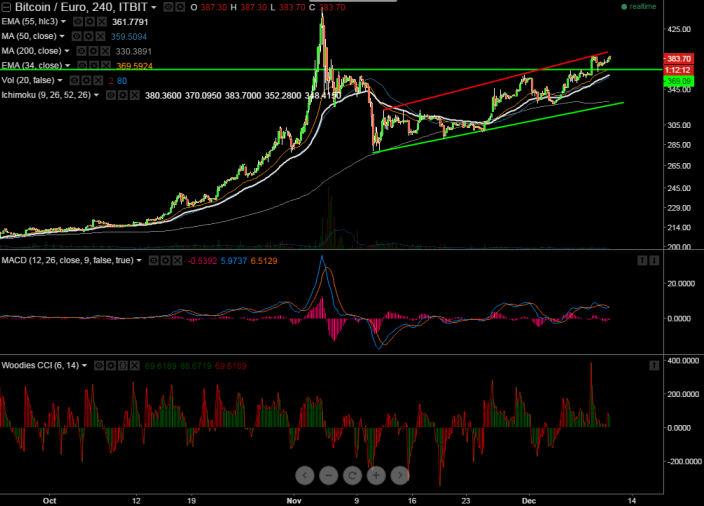Hide Vol (20, false) using eye icon
This screenshot has height=506, width=704.
[75, 80]
